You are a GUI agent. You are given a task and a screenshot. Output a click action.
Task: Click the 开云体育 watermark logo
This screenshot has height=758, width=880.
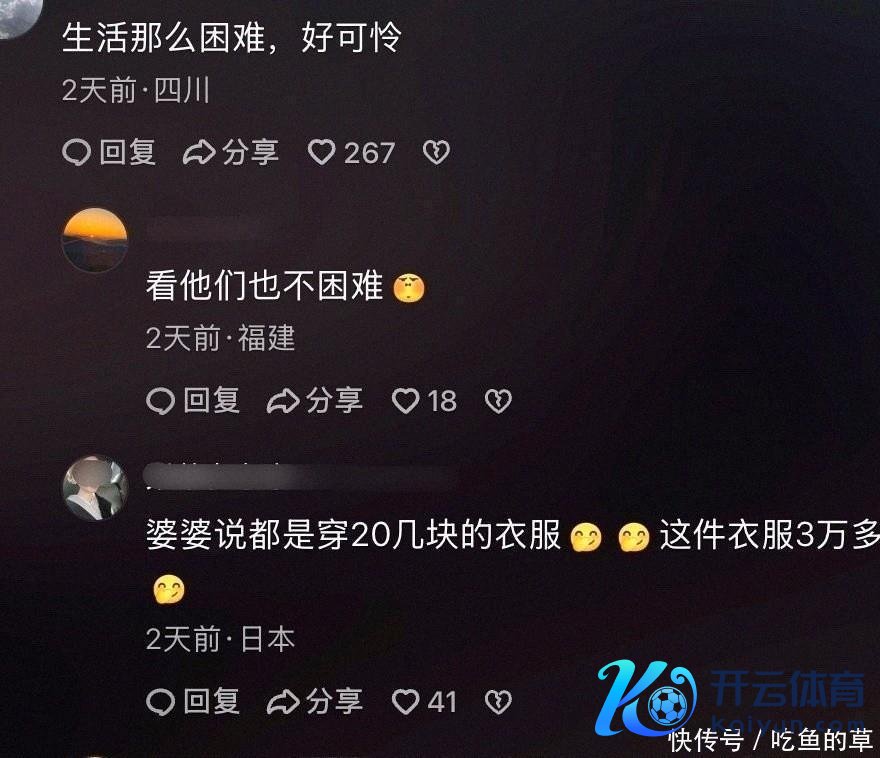[x=730, y=698]
